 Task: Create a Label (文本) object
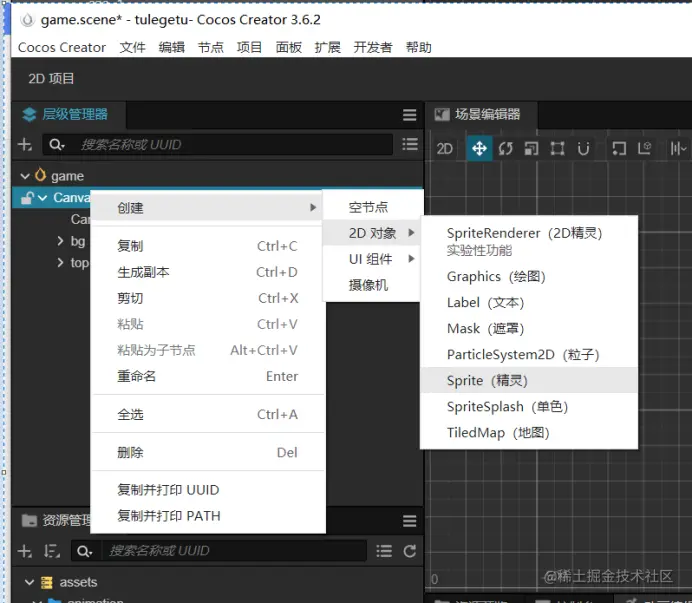click(529, 302)
